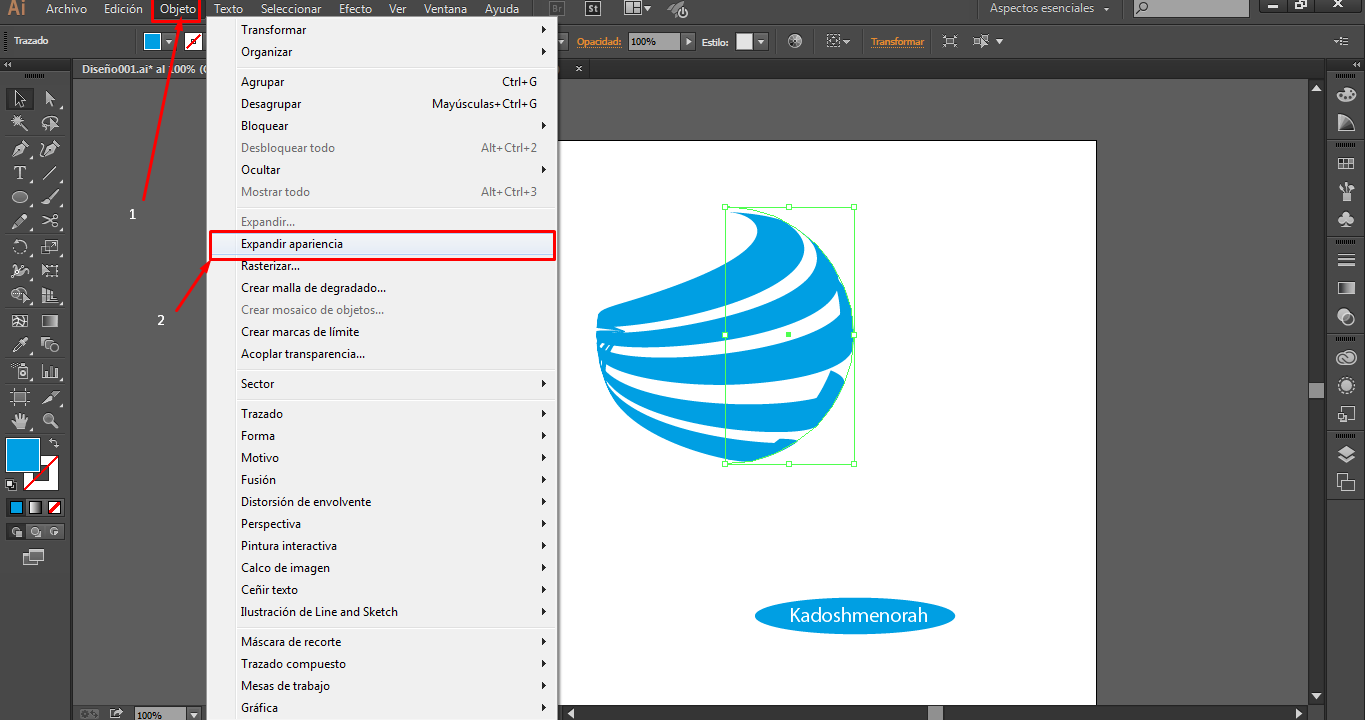This screenshot has width=1365, height=720.
Task: Select the Selection (black arrow) tool
Action: [20, 98]
